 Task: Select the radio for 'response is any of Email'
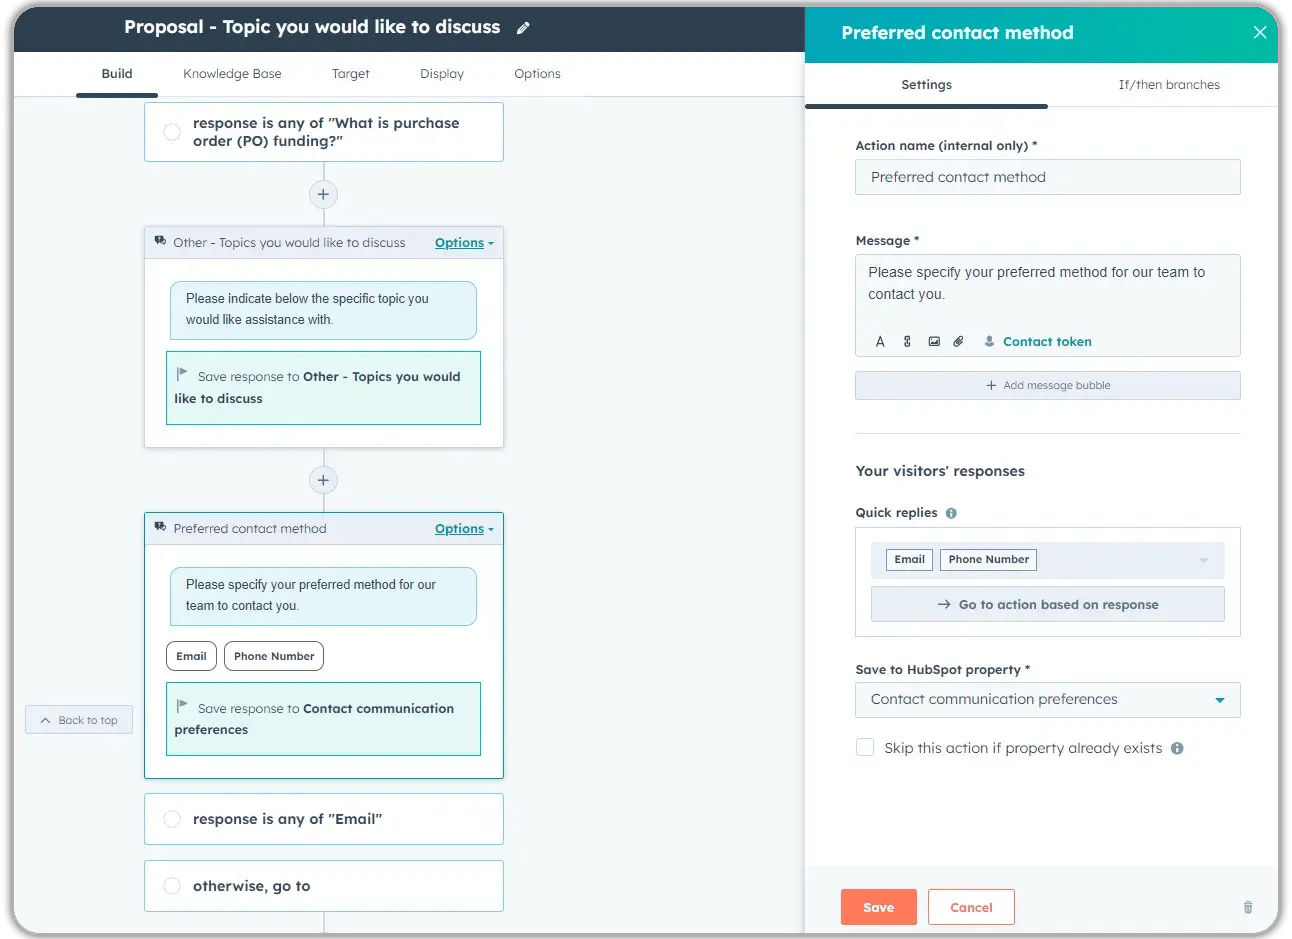click(171, 818)
